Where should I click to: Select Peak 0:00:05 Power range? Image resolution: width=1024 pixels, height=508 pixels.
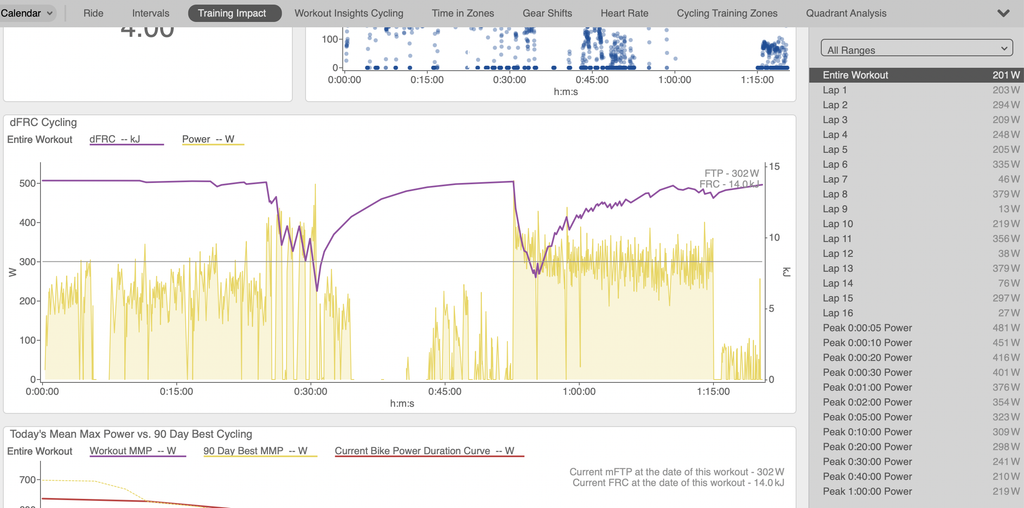click(916, 328)
